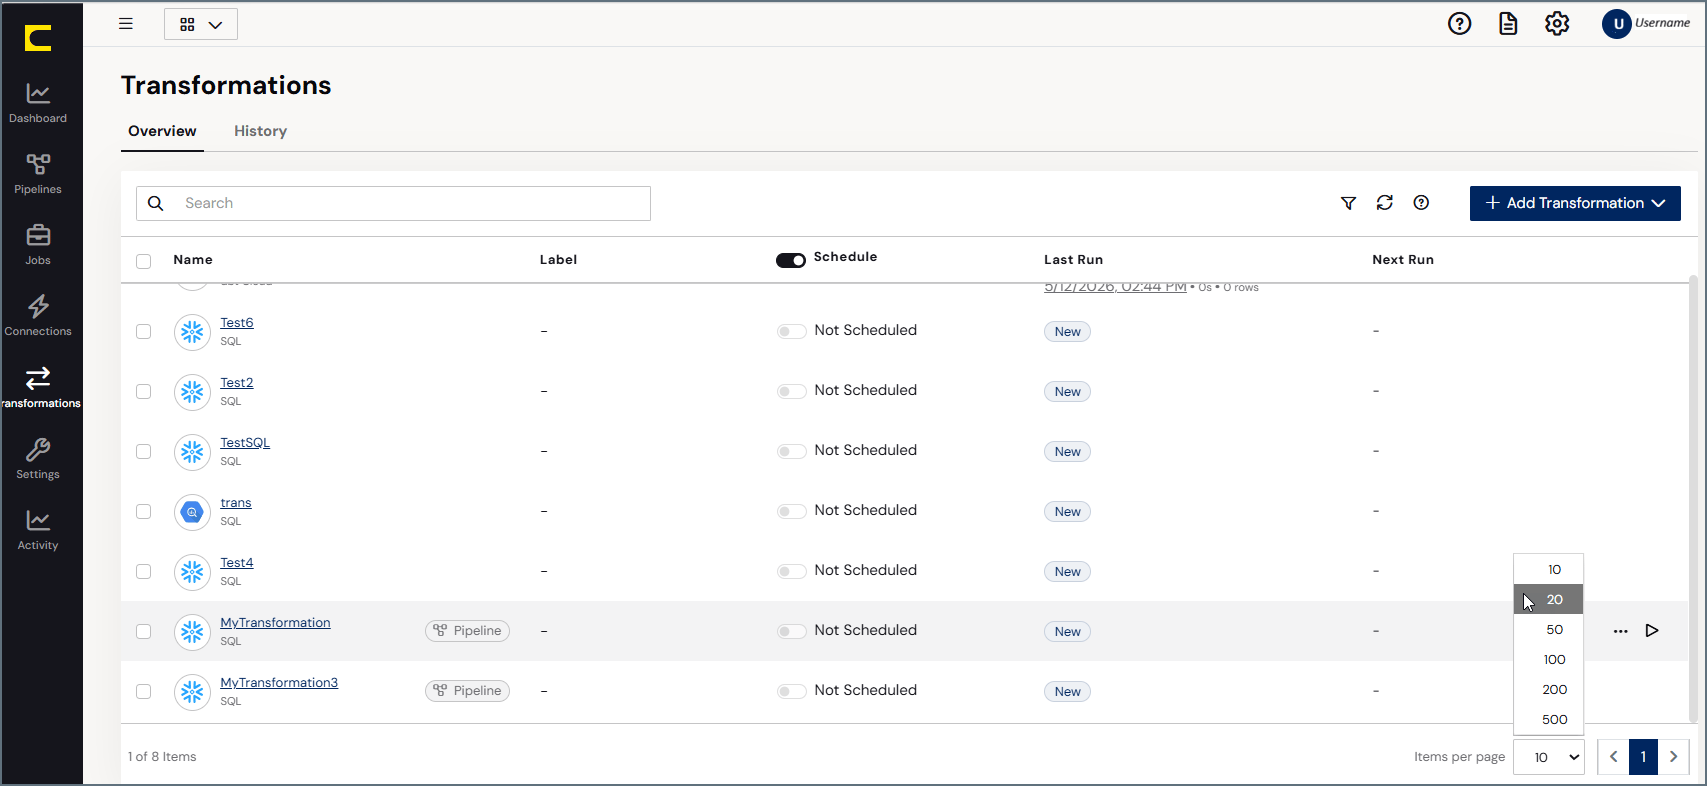Click the Search input field

[393, 203]
